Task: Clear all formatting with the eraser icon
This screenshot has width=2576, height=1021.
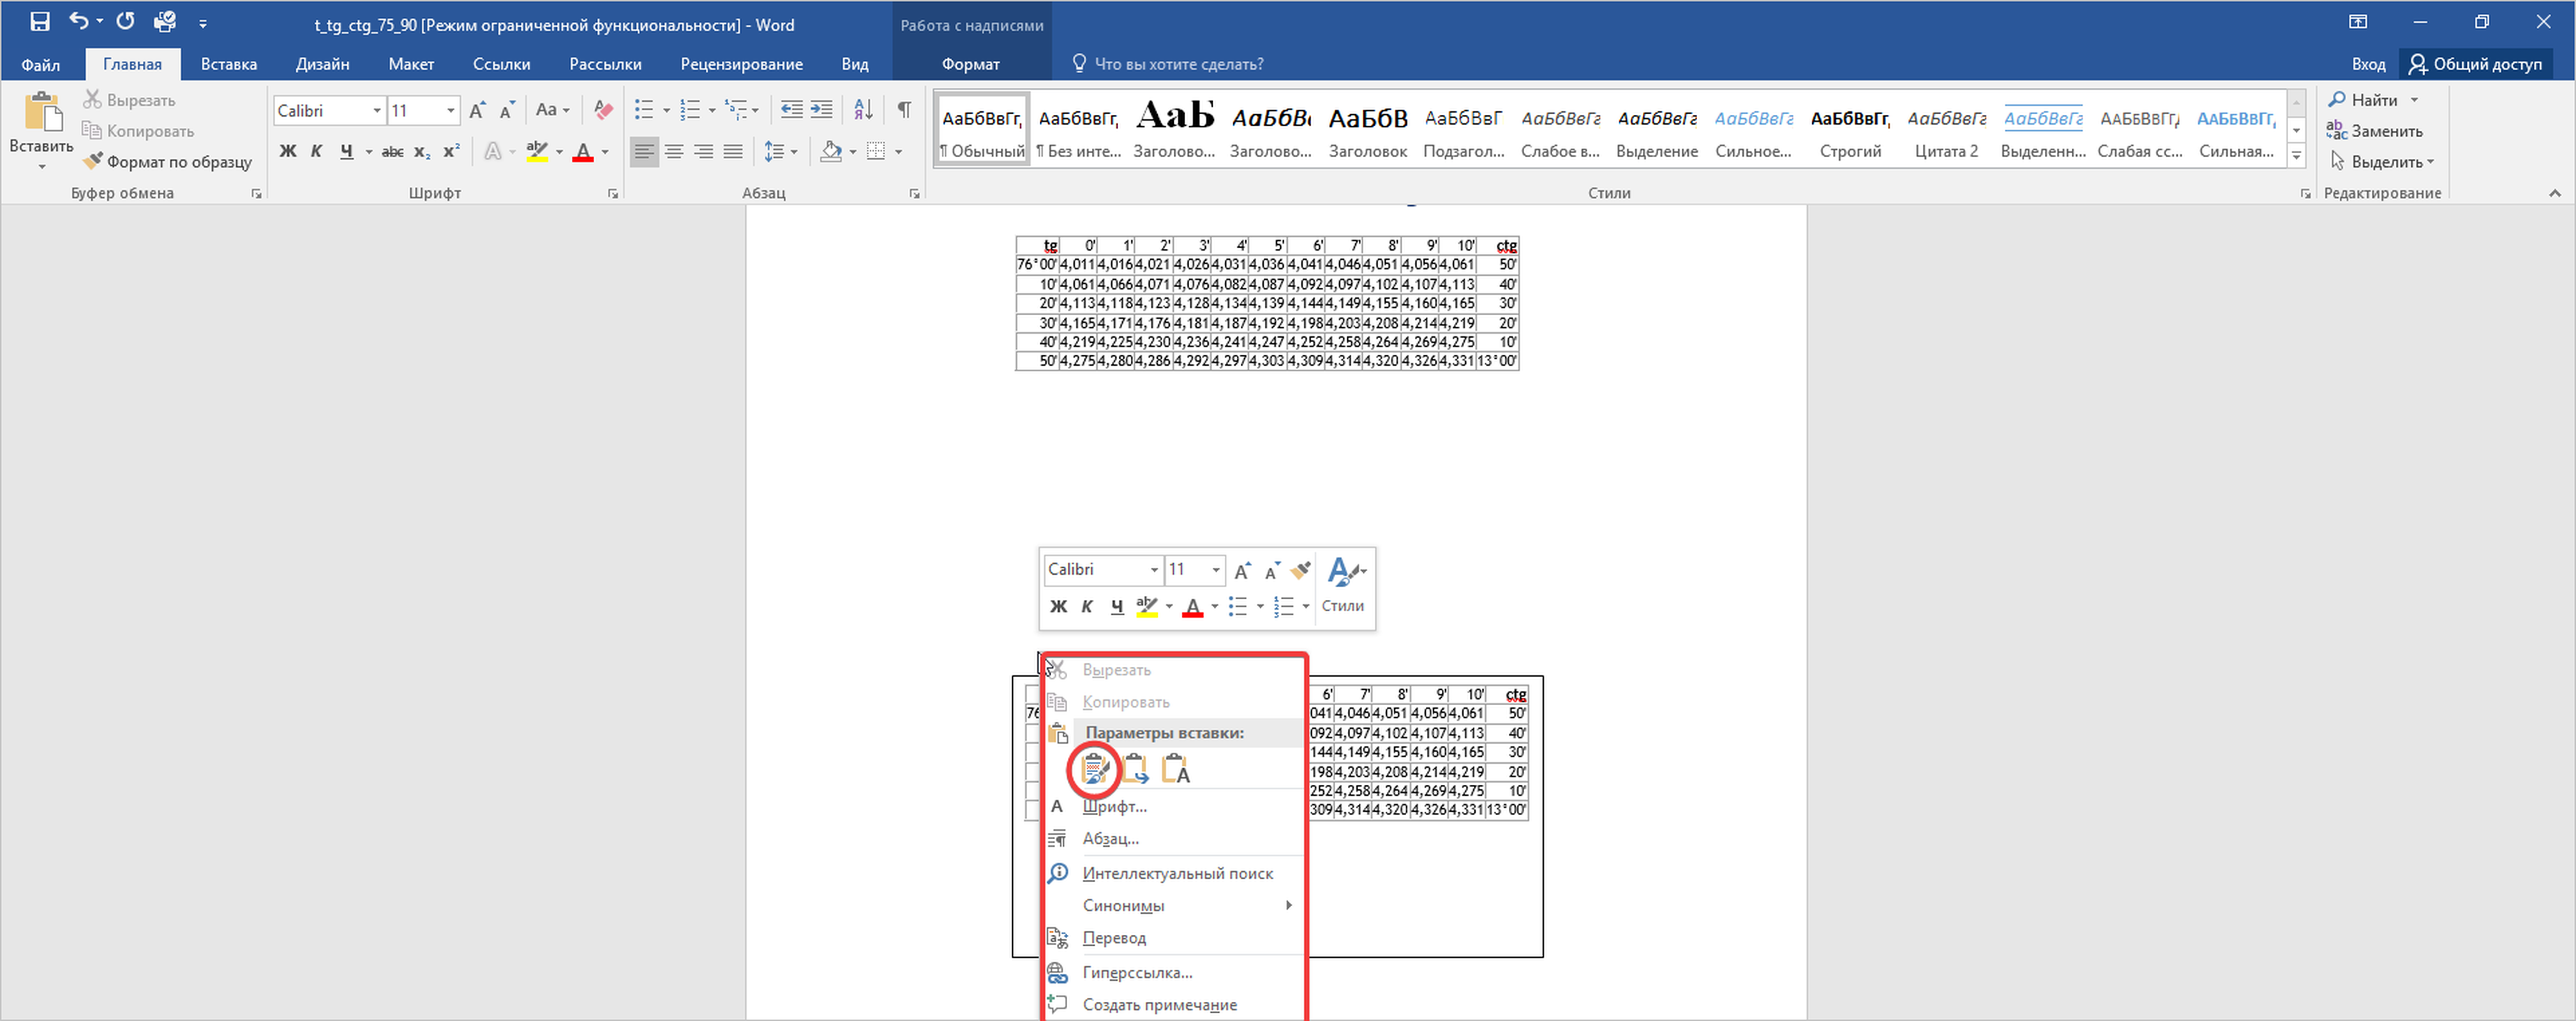Action: (x=603, y=110)
